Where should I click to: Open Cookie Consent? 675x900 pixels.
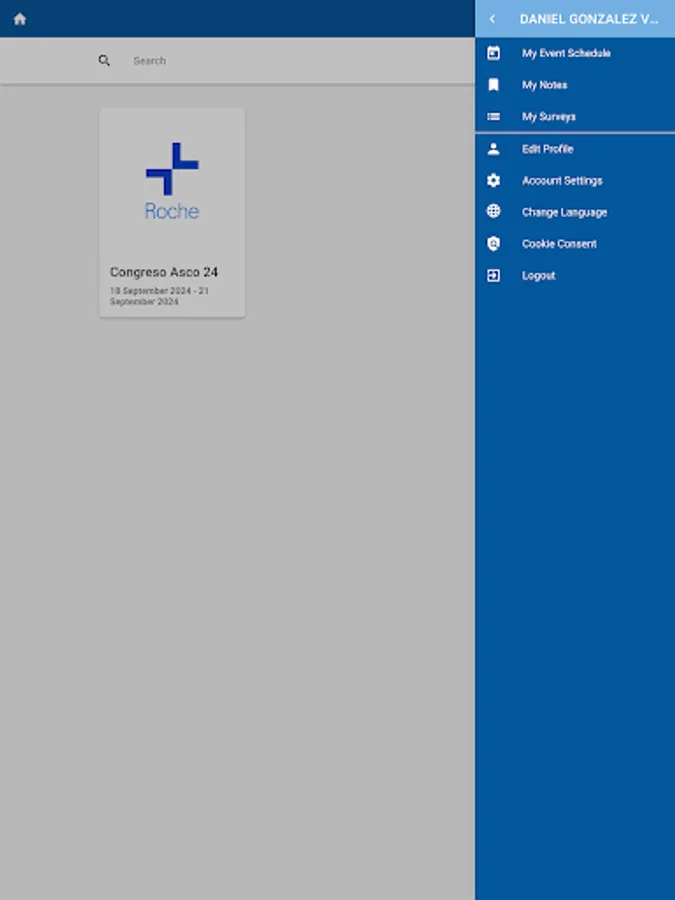pos(559,244)
